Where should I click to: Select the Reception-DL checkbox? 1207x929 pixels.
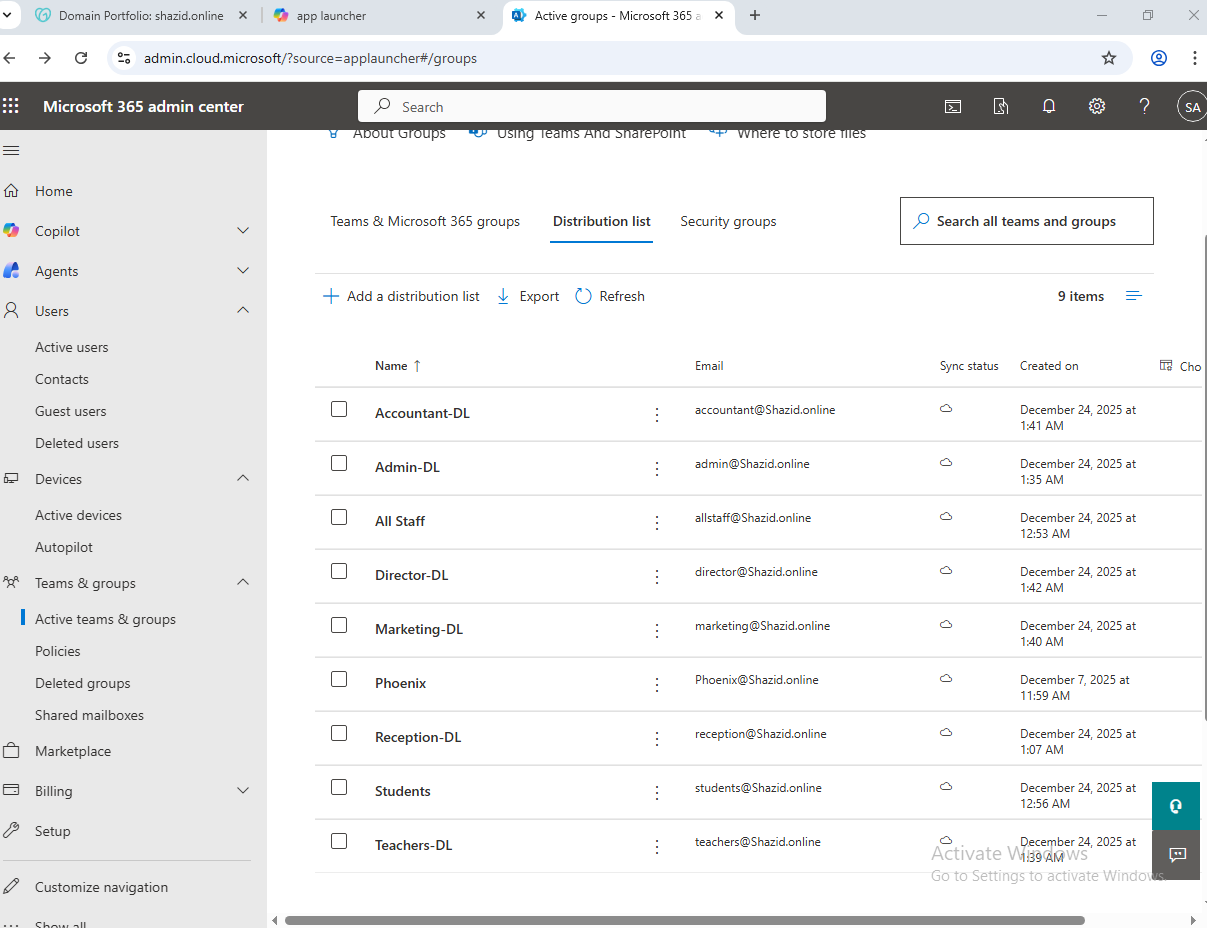coord(339,733)
